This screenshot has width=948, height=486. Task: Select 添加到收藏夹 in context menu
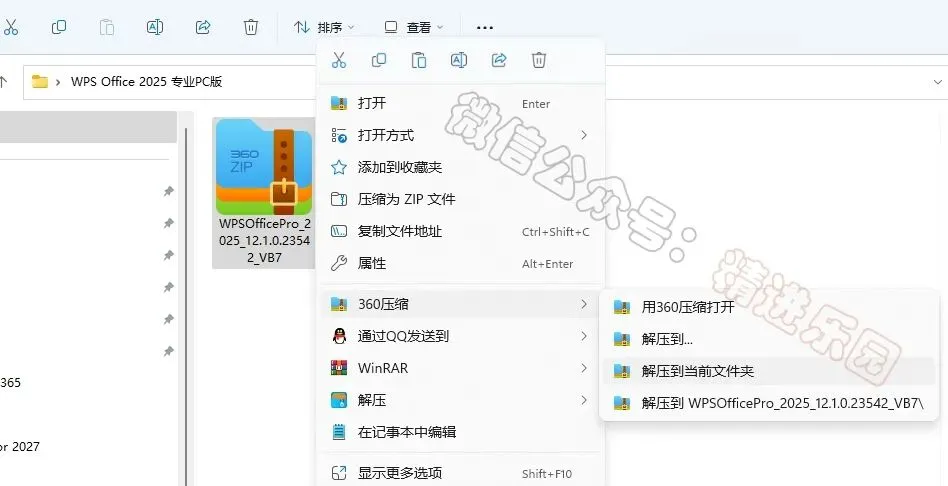(461, 167)
